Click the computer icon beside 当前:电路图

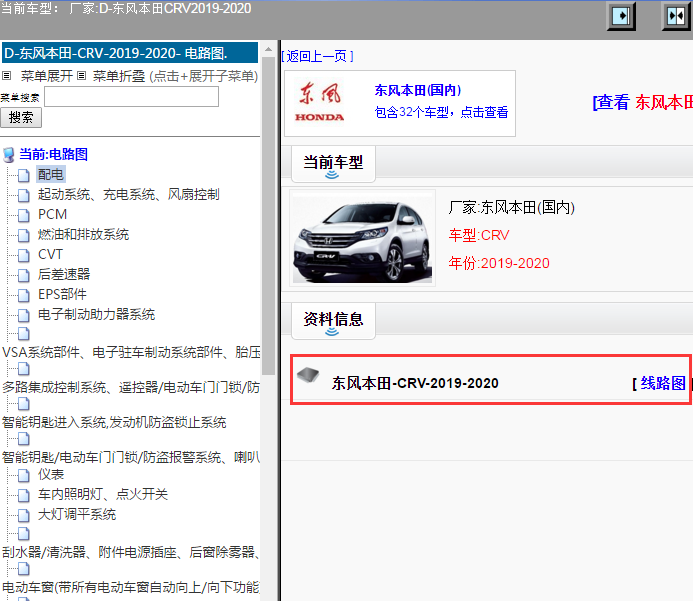click(8, 155)
